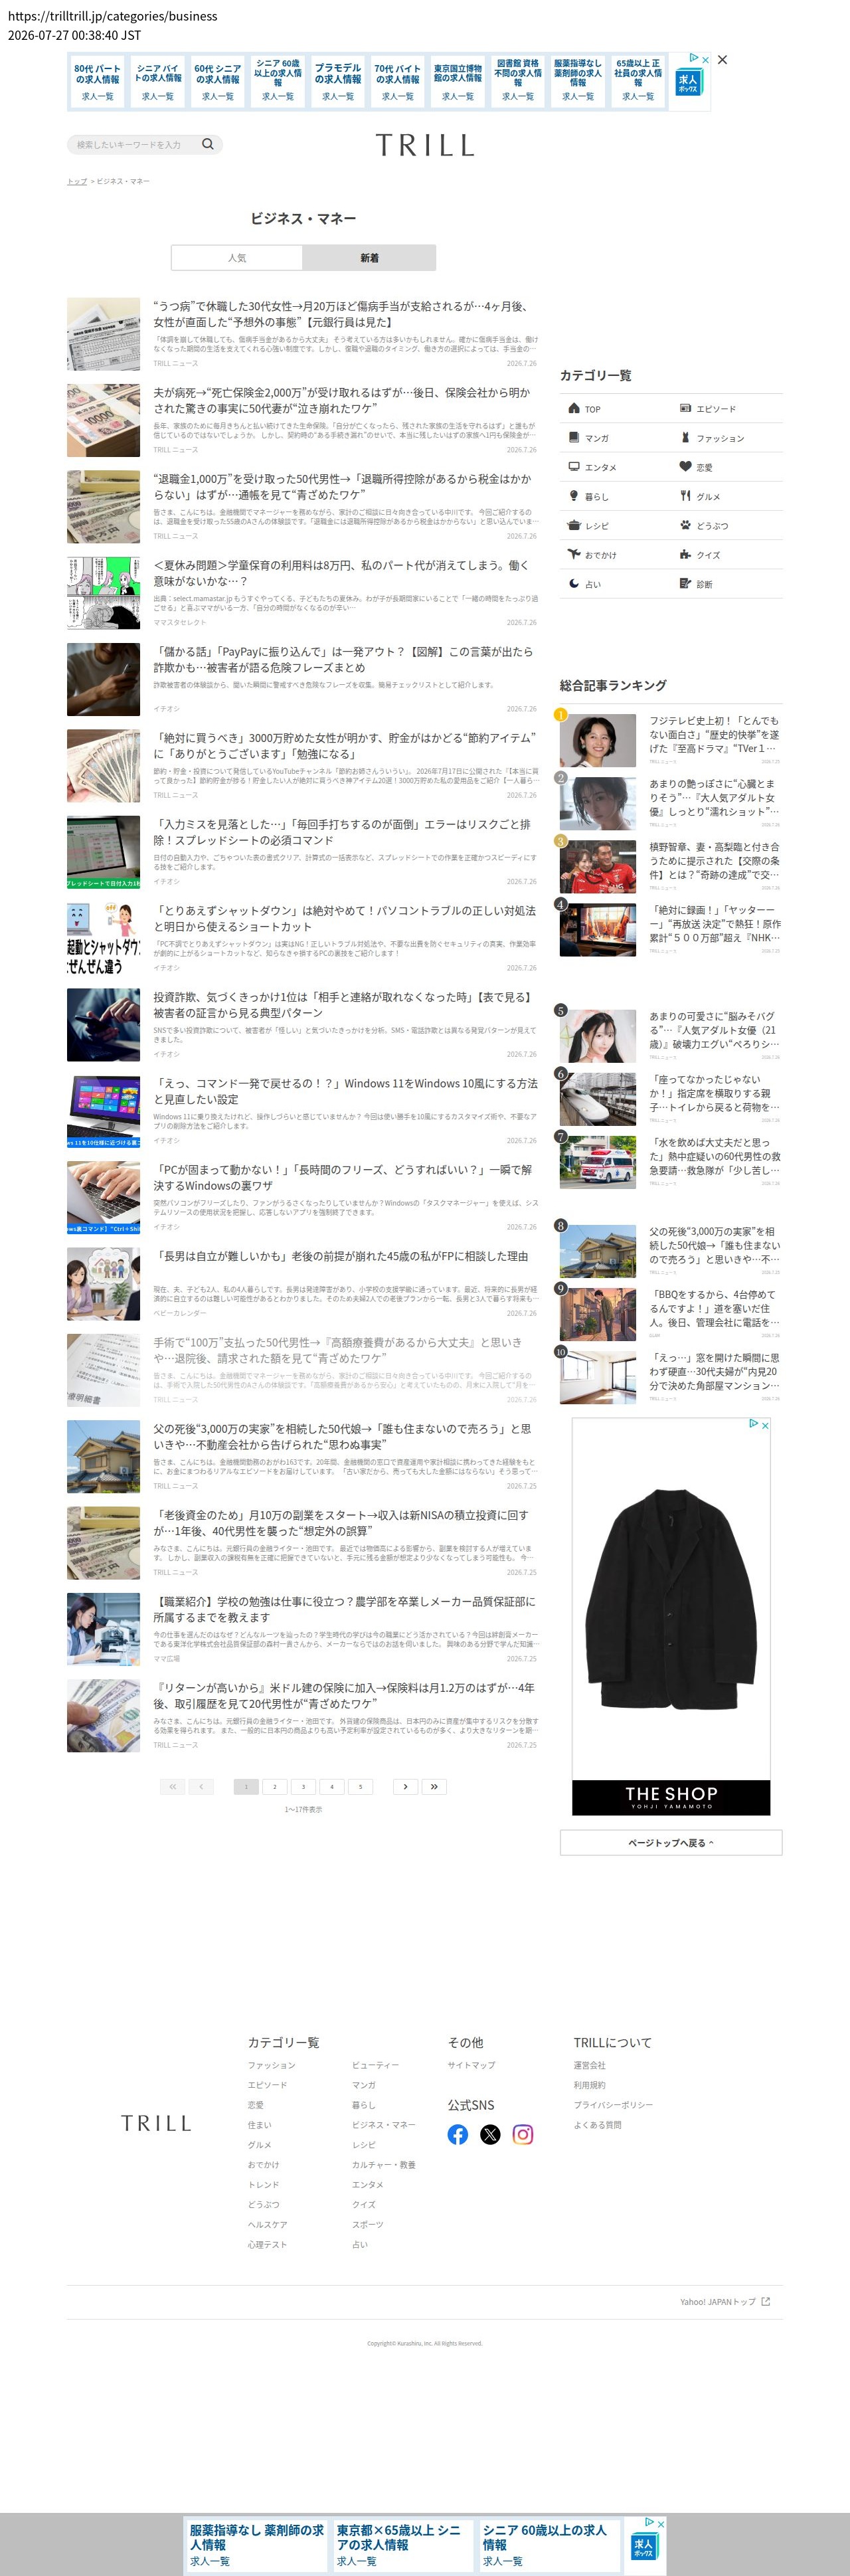Open the エンタメ category icon
This screenshot has height=2576, width=850.
click(574, 466)
